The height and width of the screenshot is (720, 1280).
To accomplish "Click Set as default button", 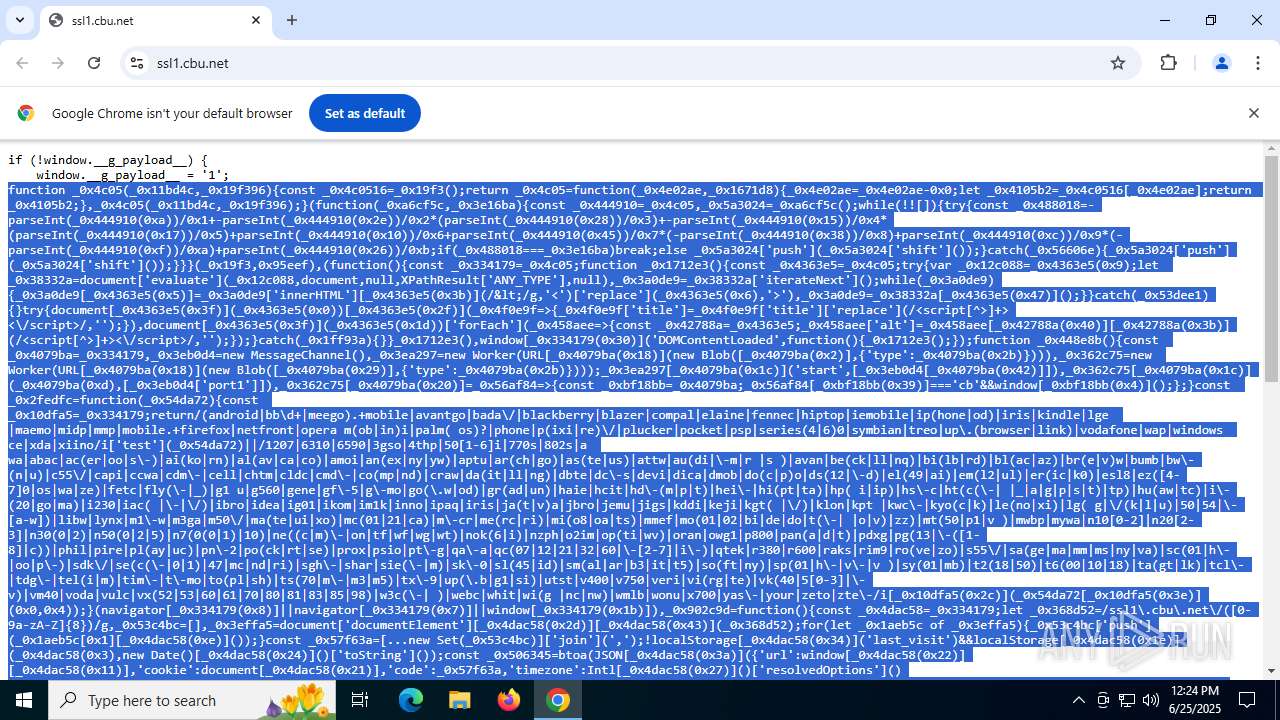I will (x=365, y=113).
